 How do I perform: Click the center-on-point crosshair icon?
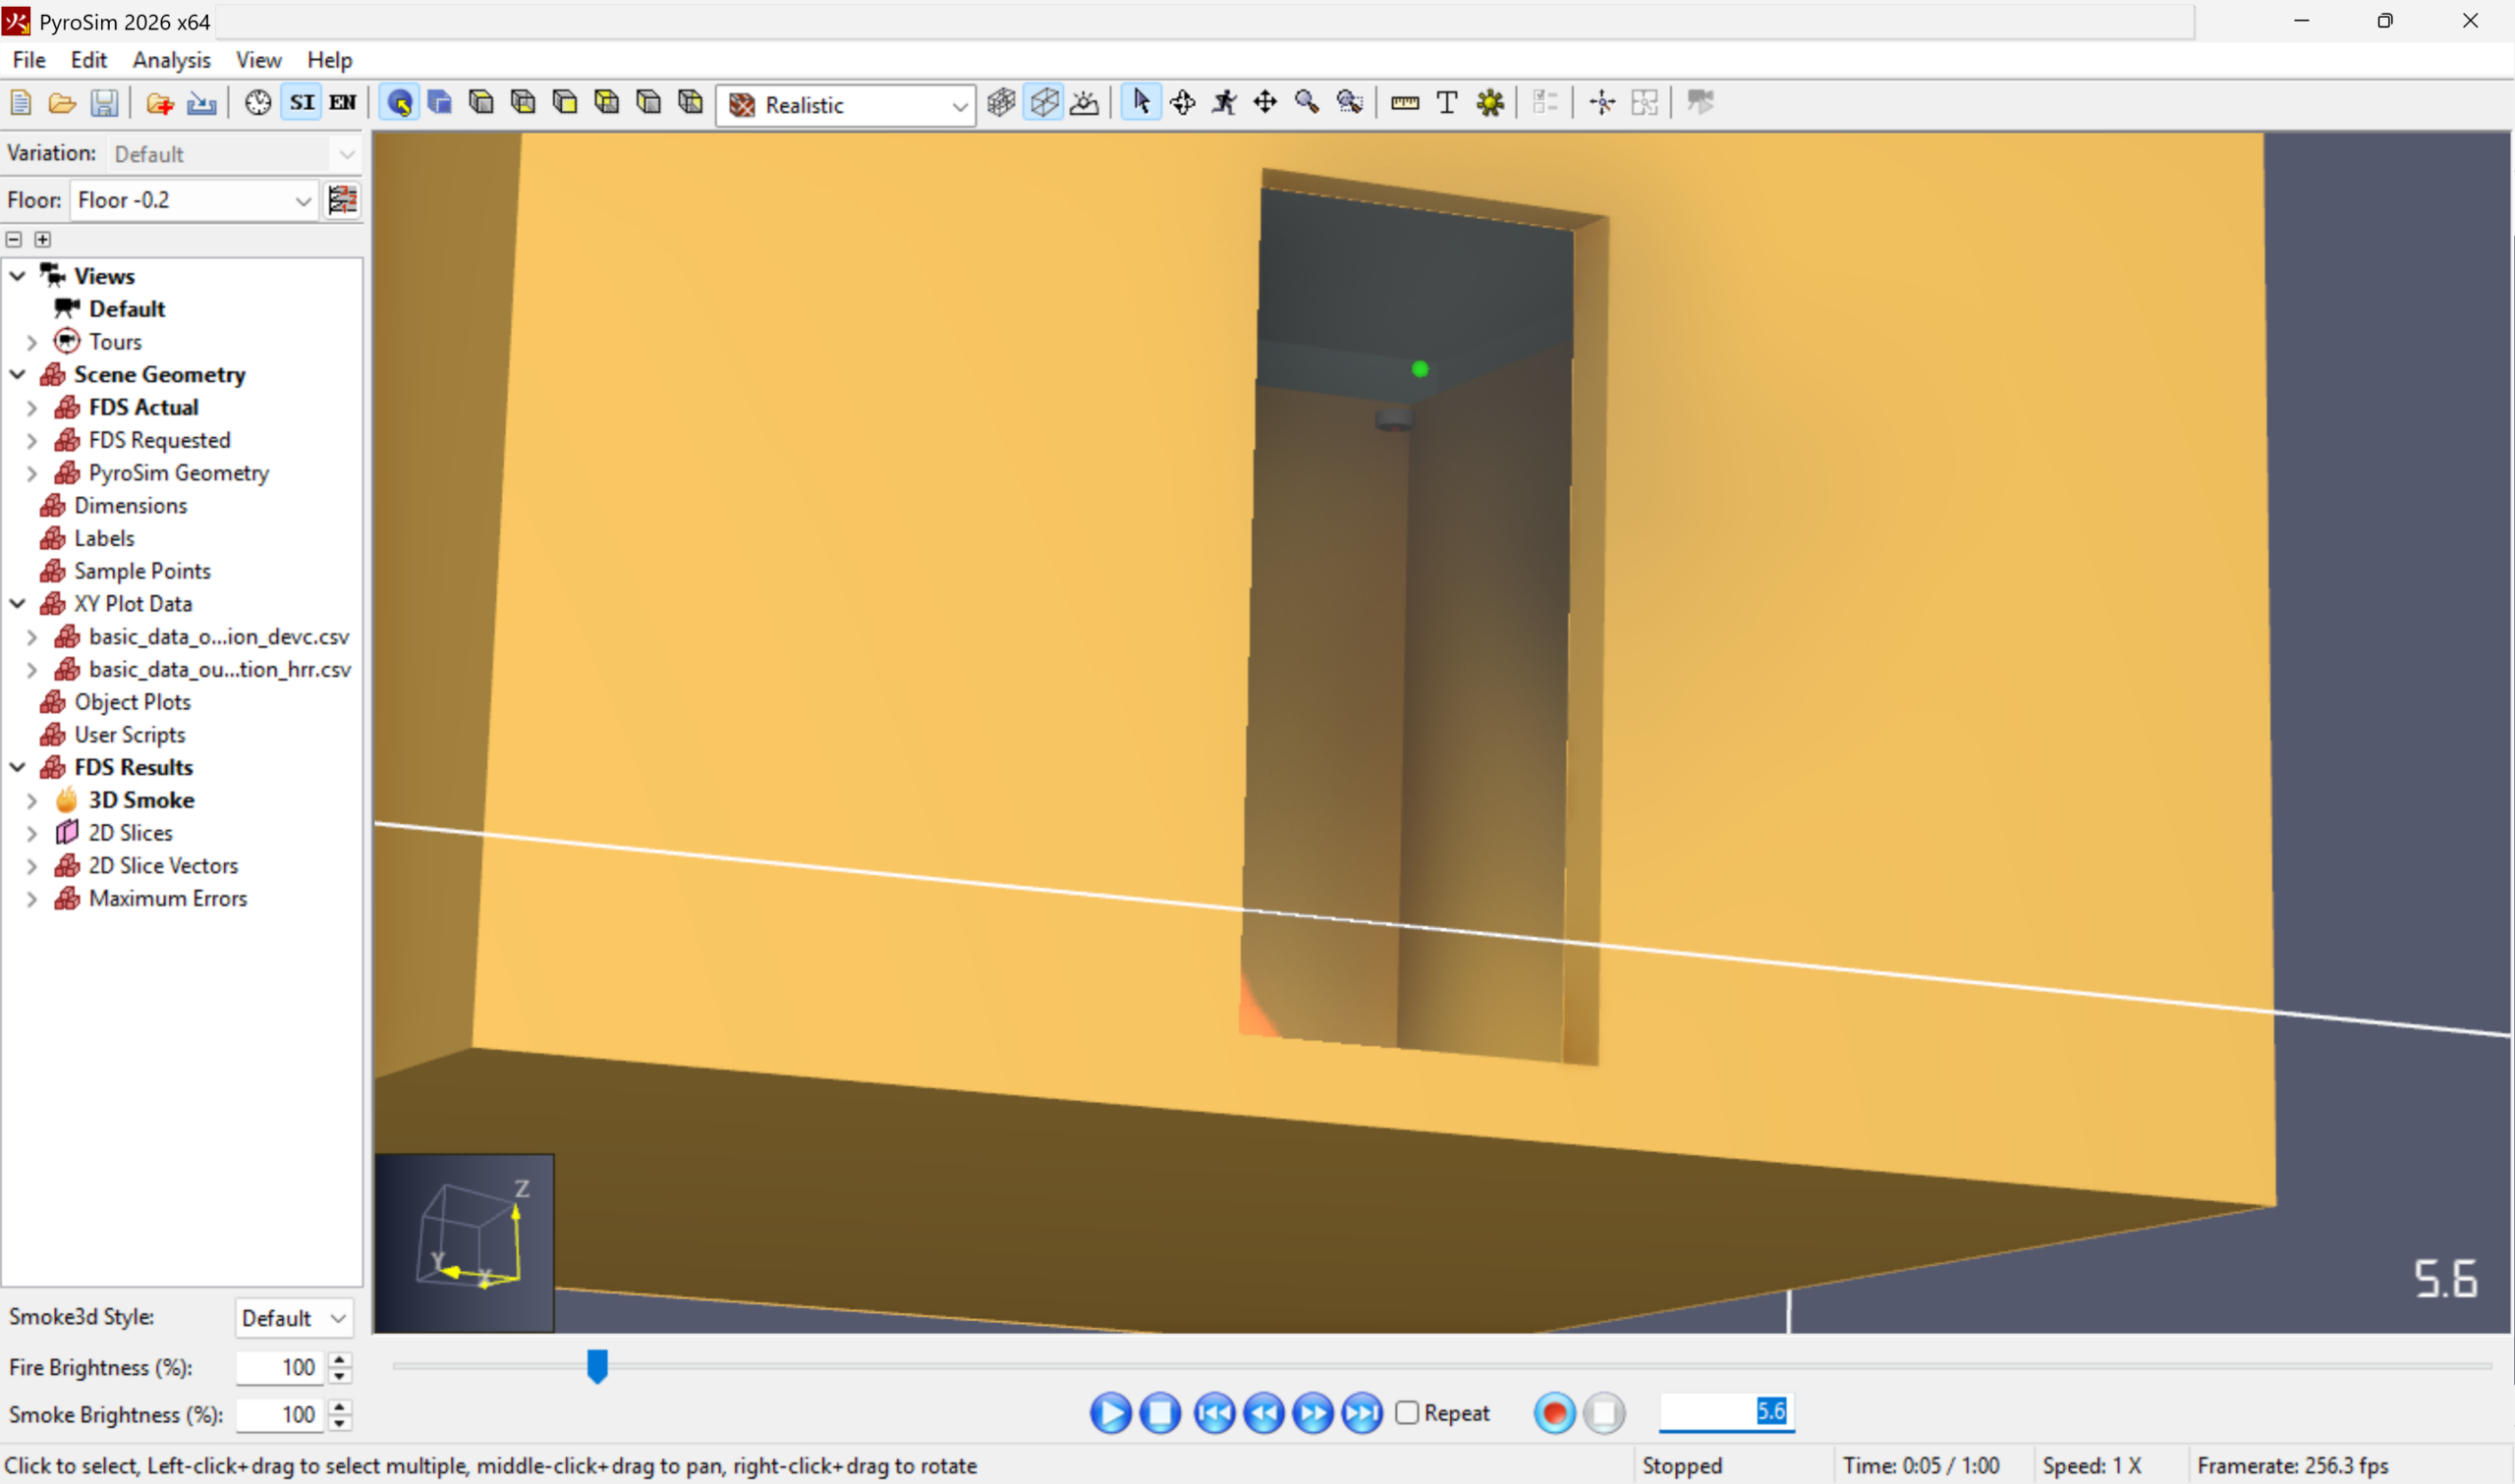(x=1602, y=103)
